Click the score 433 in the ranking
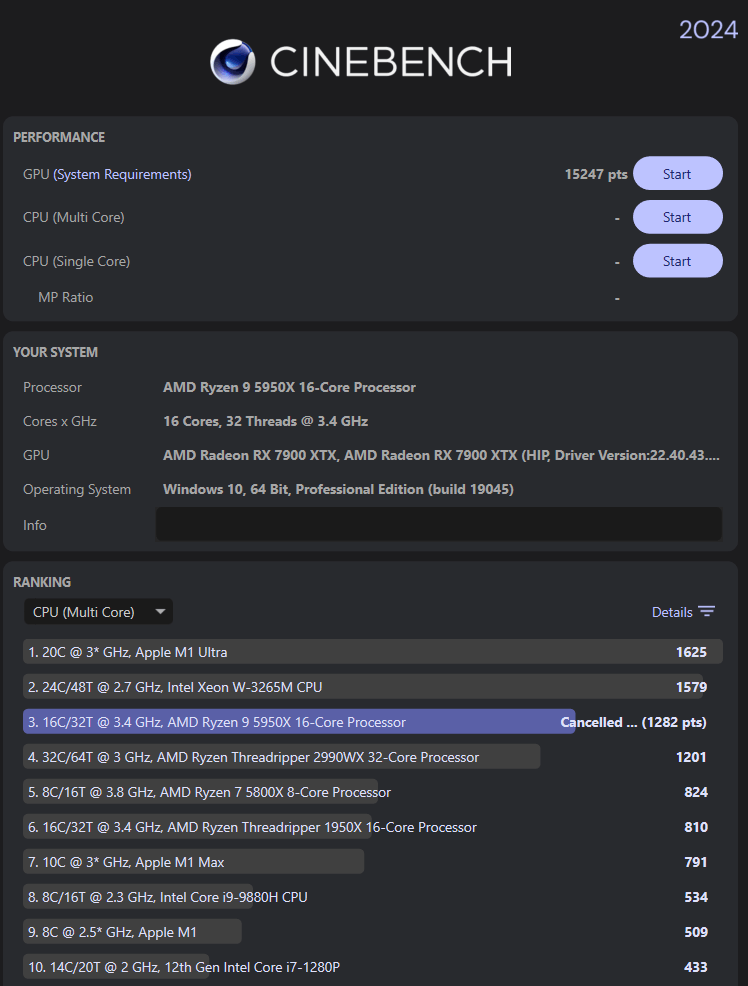The height and width of the screenshot is (986, 748). coord(696,967)
